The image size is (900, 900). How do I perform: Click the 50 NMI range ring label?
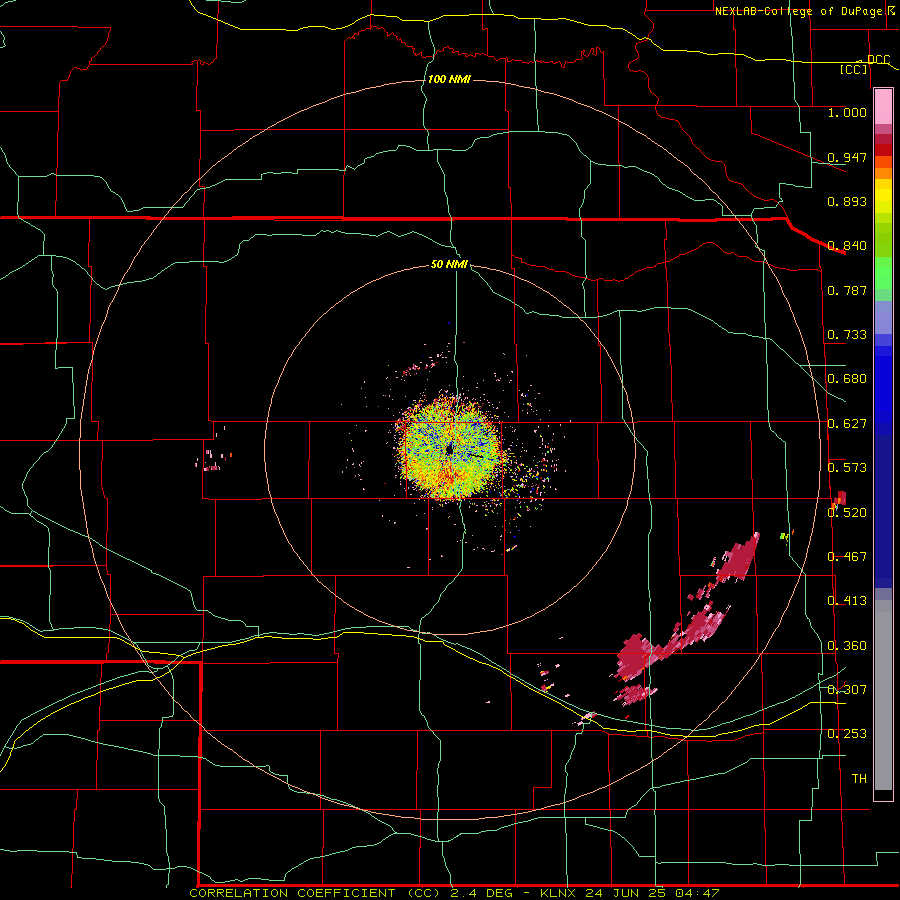coord(449,265)
